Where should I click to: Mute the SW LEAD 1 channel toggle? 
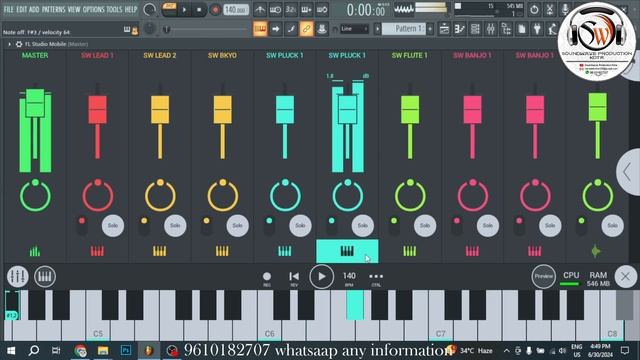(82, 225)
